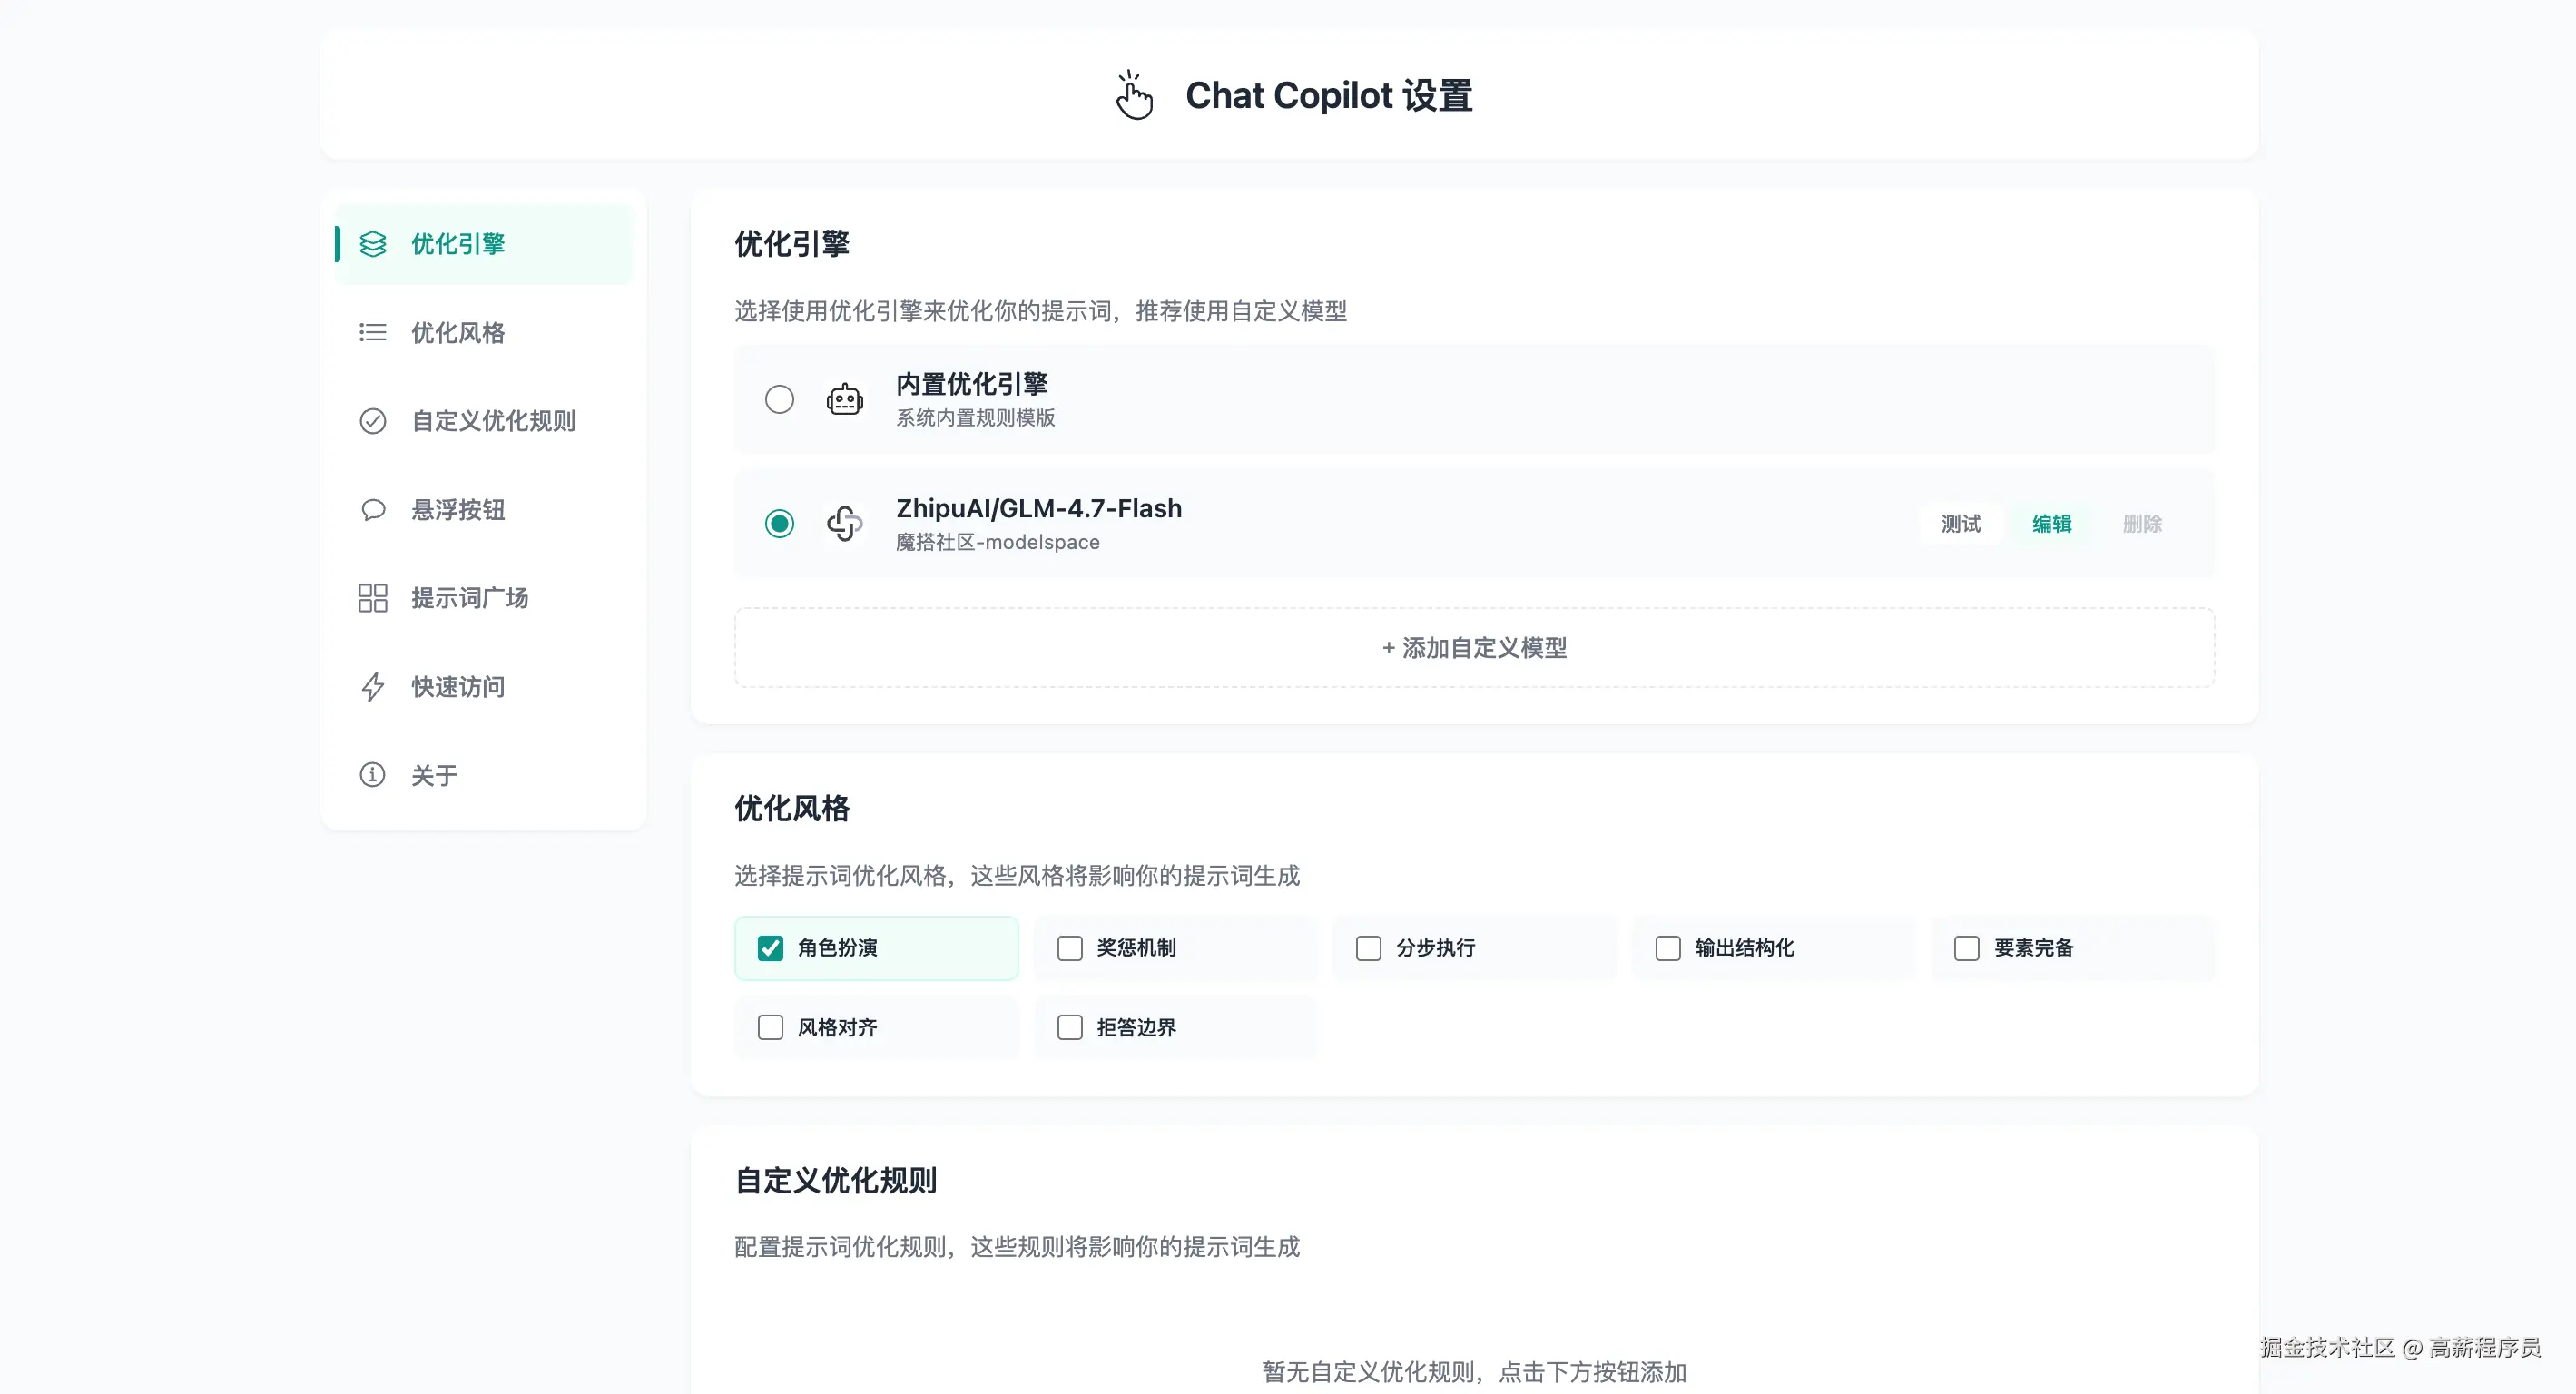Image resolution: width=2576 pixels, height=1394 pixels.
Task: Click the 添加自定义模型 dashed box
Action: point(1474,648)
